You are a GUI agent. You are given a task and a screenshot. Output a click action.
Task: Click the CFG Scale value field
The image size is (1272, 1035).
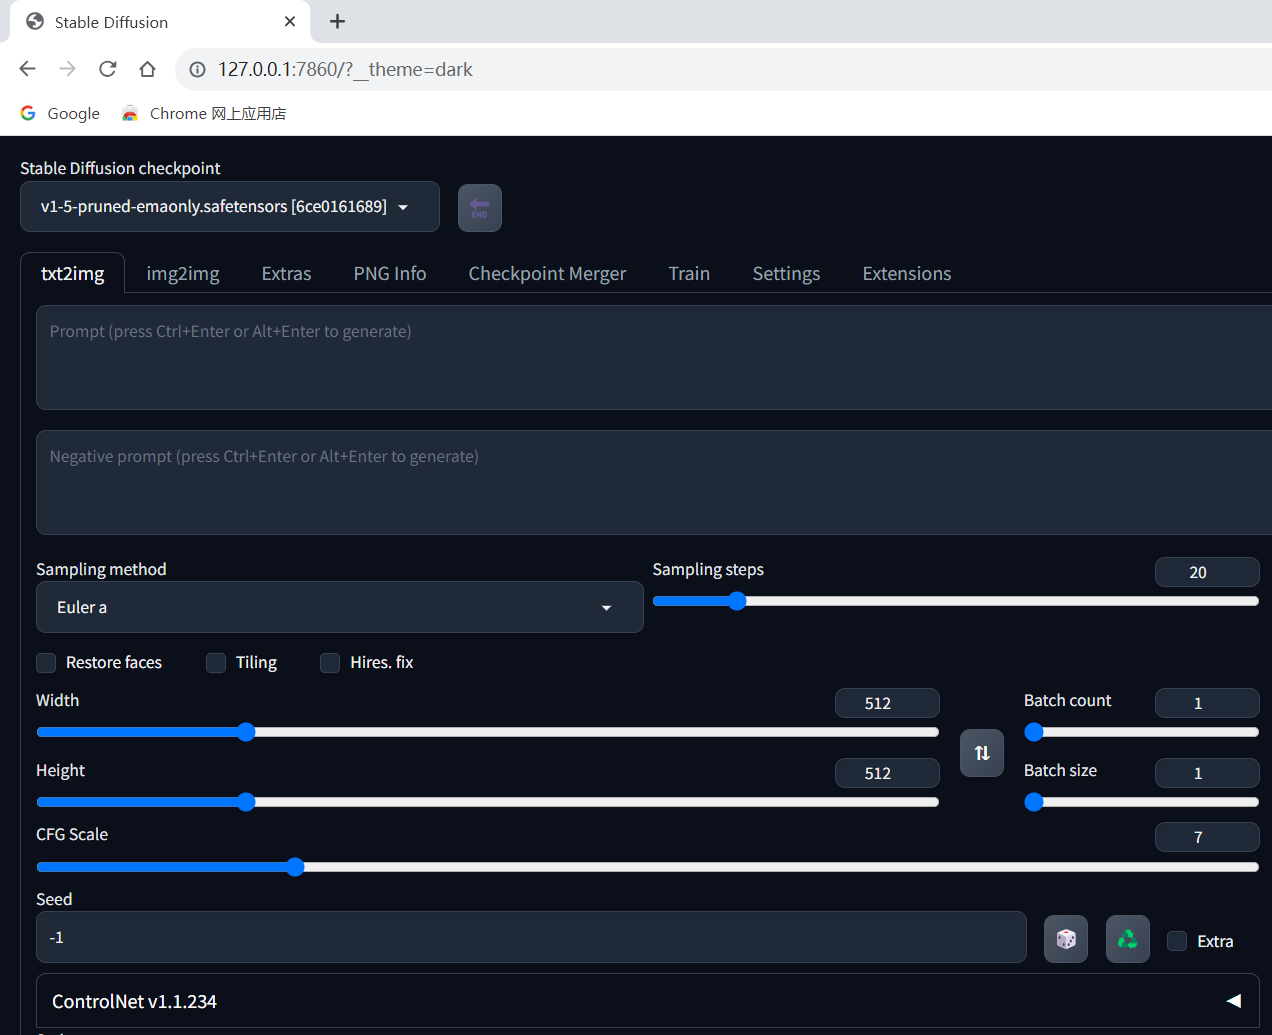tap(1207, 837)
